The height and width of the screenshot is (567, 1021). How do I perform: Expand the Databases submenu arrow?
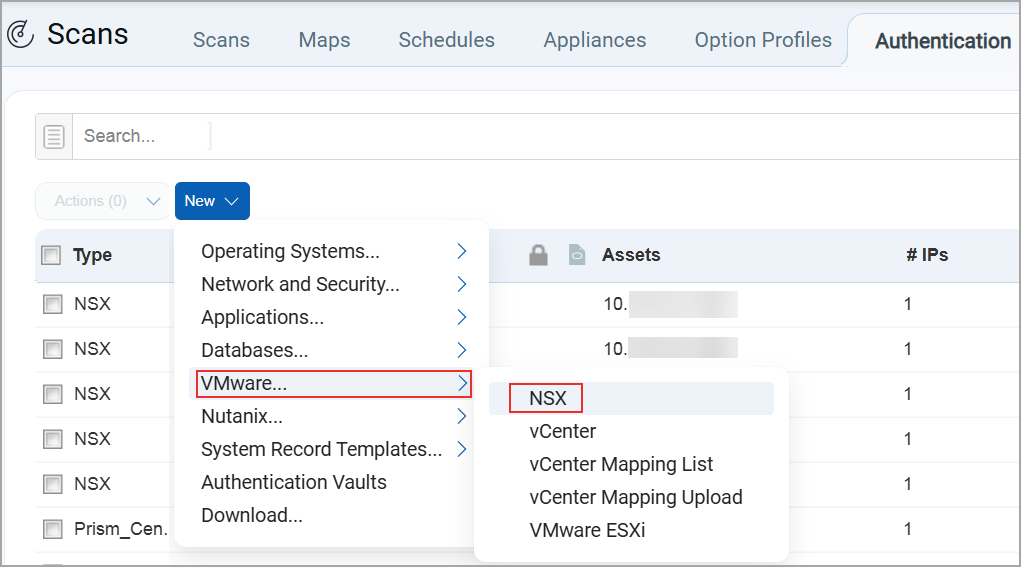(x=462, y=350)
